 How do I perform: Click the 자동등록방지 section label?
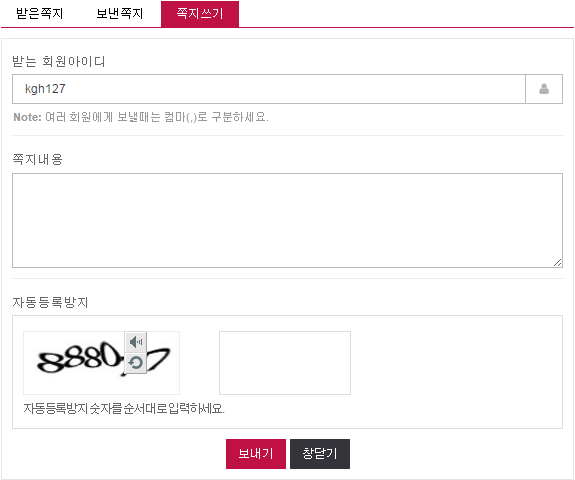(50, 302)
